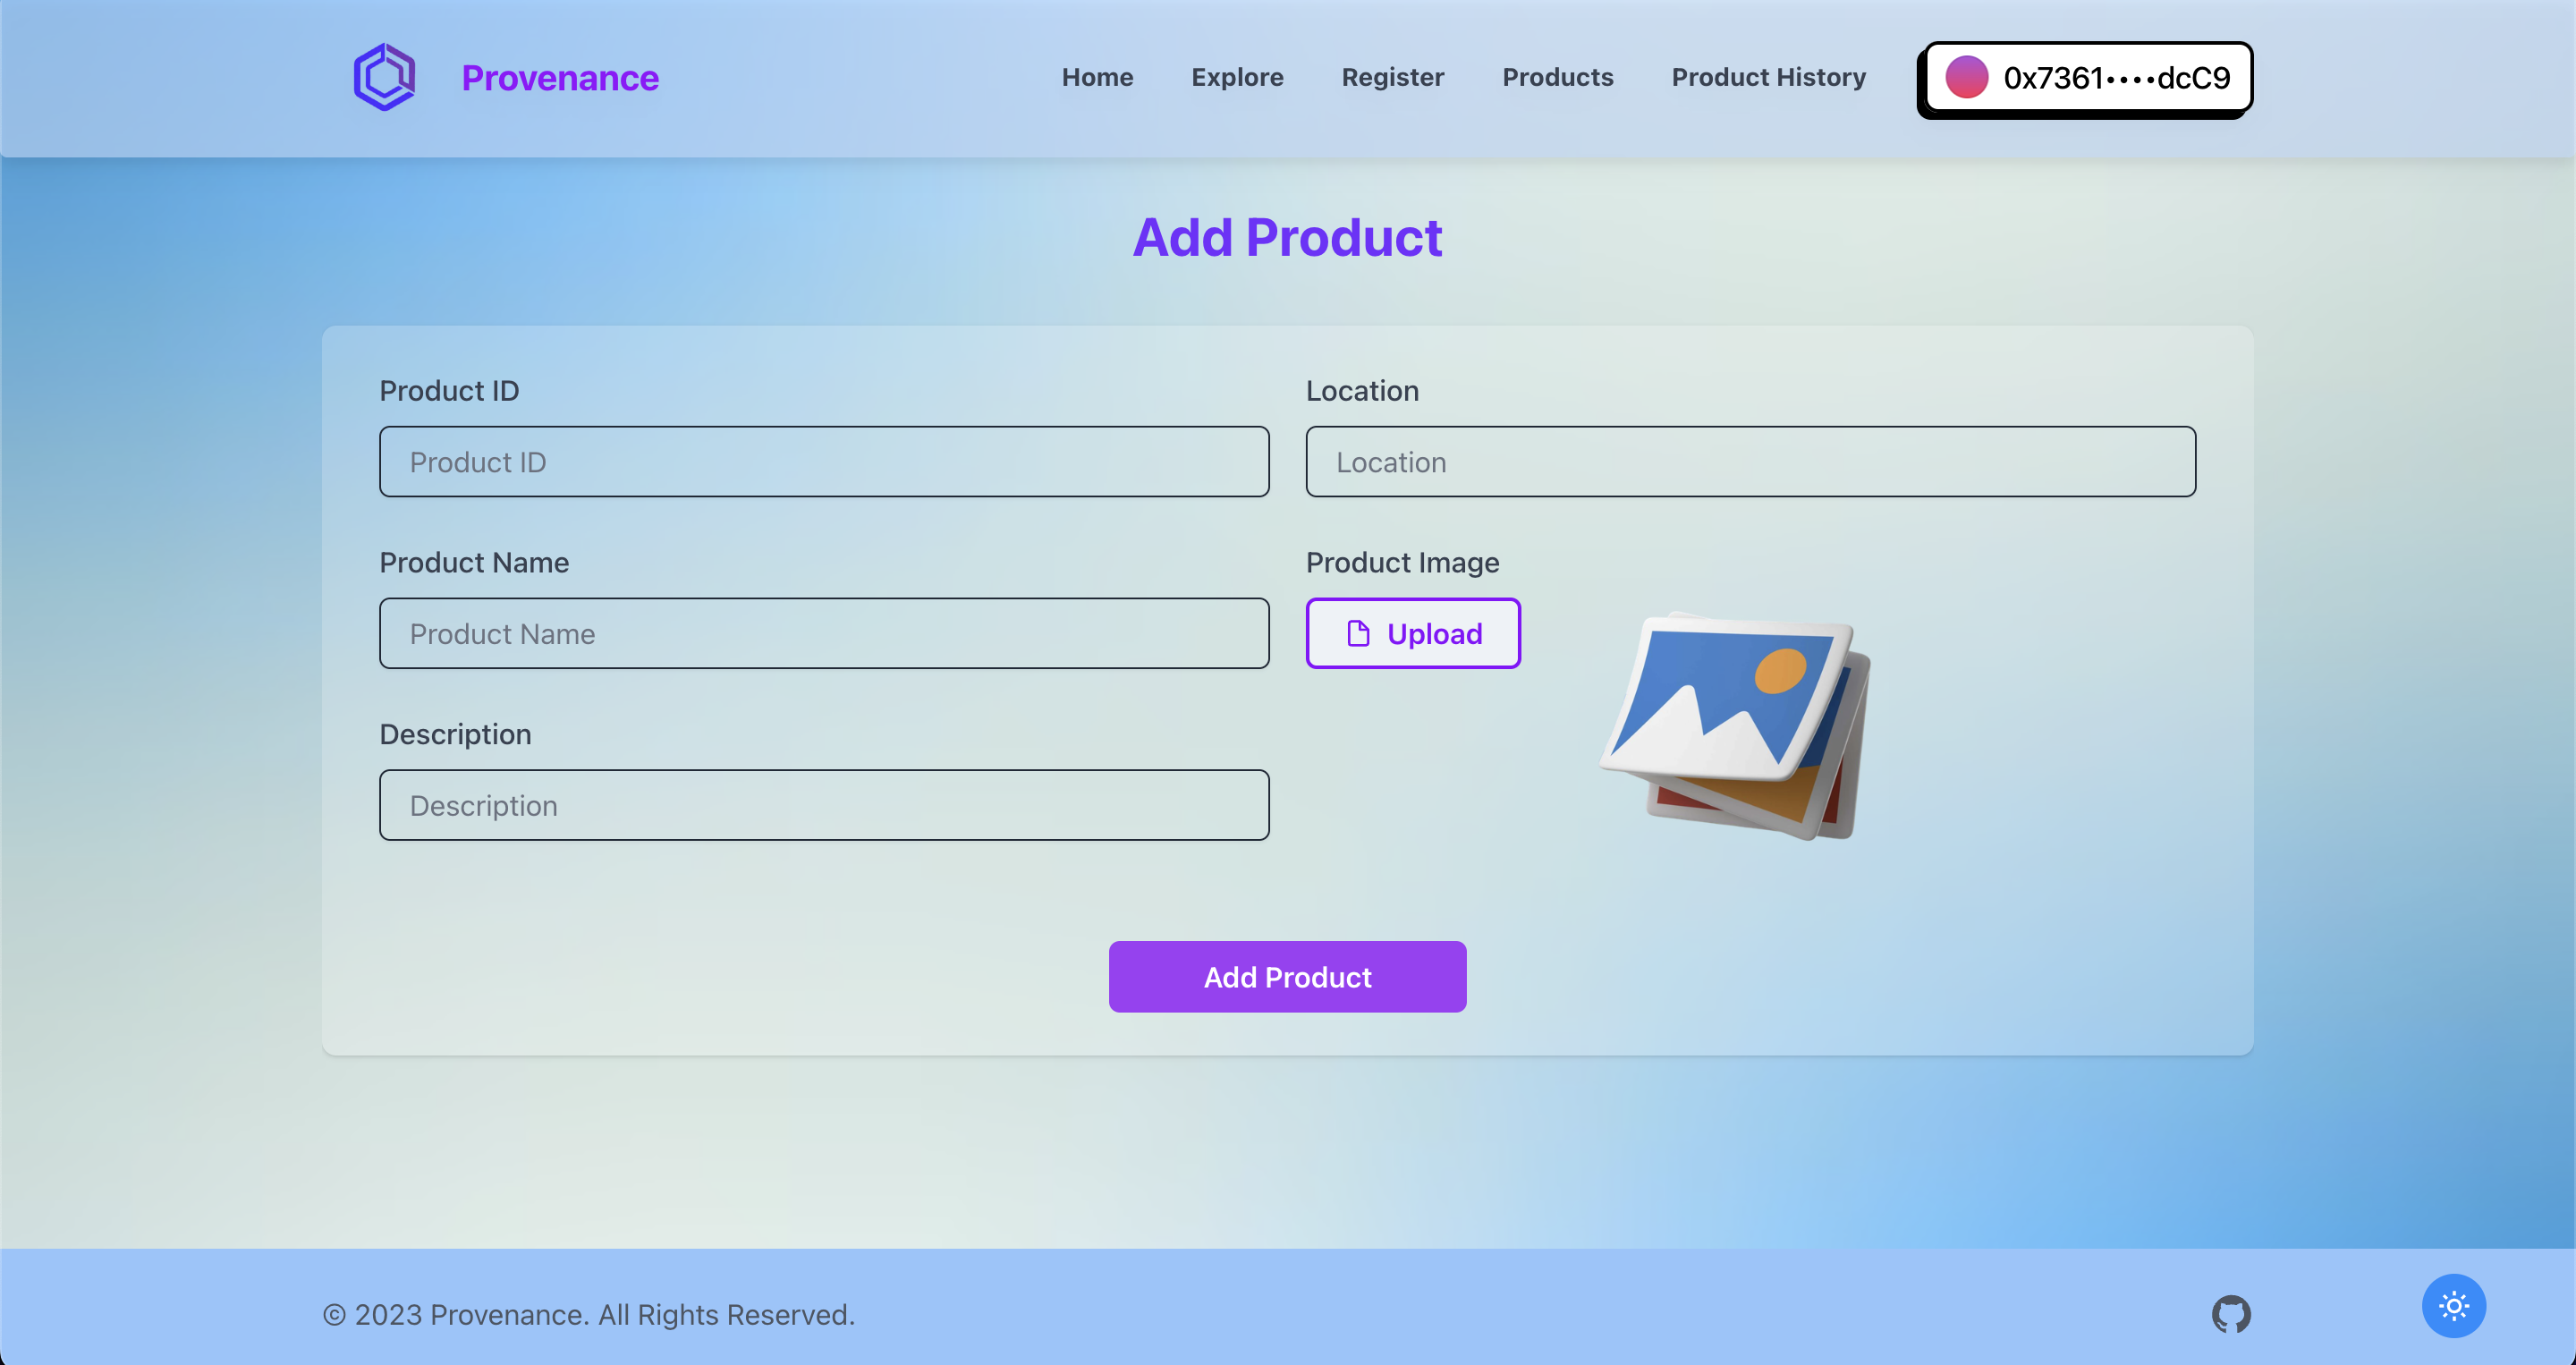Click the Provenance brand name text
Screen dimensions: 2576x1365
pos(560,77)
